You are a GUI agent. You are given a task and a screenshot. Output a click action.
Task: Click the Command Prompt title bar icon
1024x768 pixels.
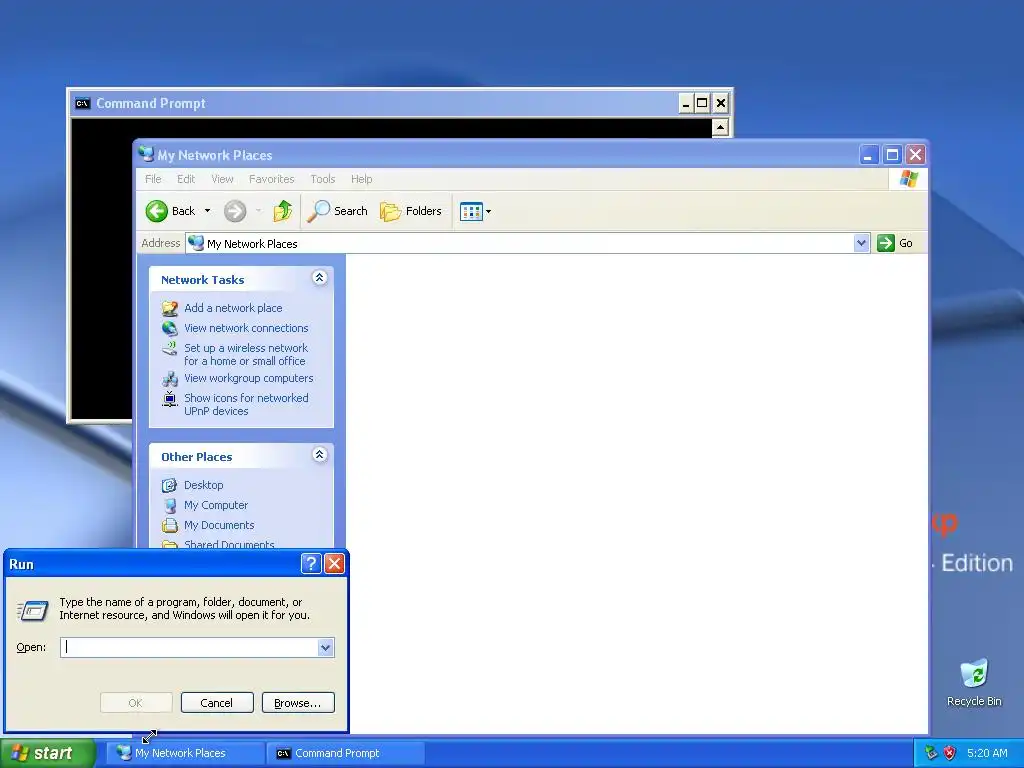coord(82,103)
